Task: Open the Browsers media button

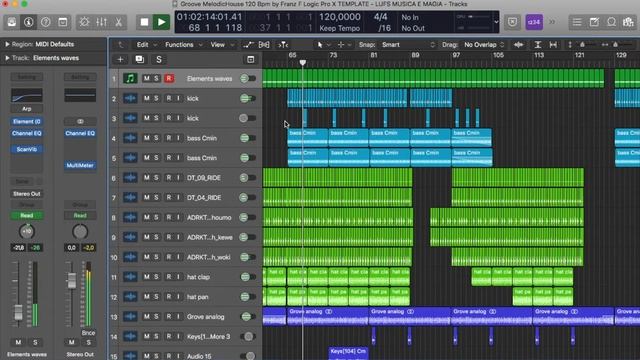Action: coord(629,22)
